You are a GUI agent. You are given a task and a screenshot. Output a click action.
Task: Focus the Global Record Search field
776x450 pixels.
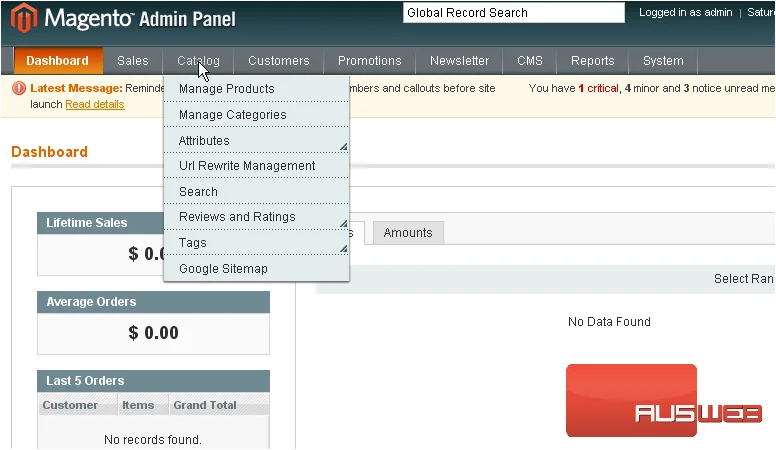pos(514,13)
